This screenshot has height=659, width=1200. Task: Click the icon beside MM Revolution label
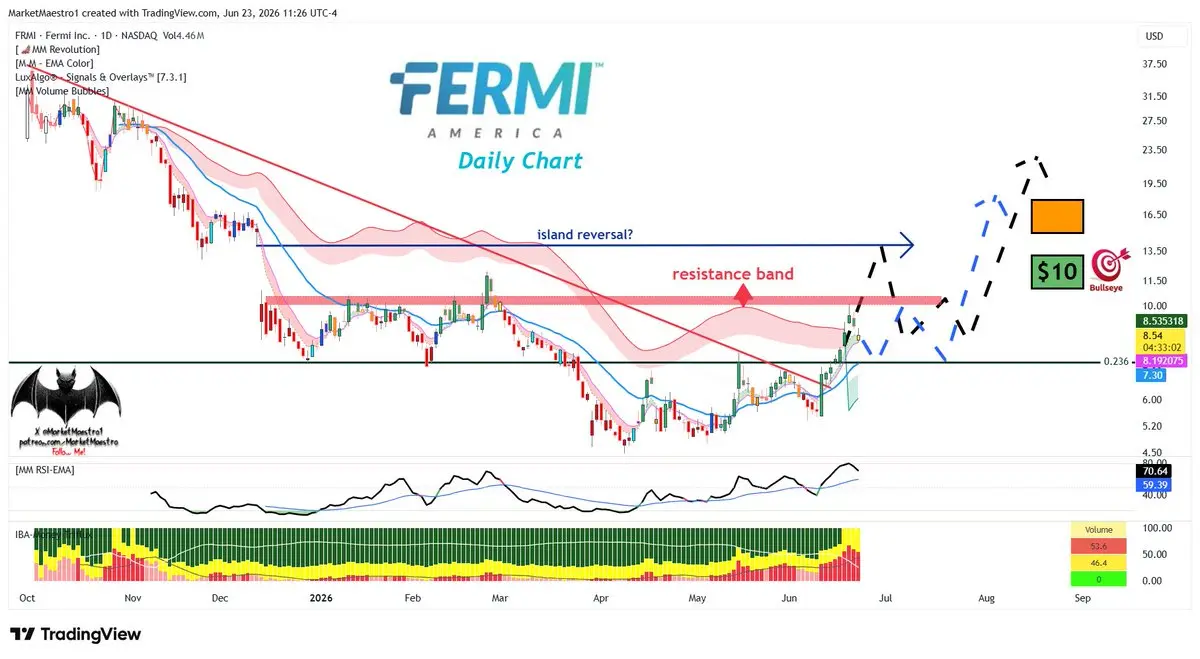tap(25, 49)
